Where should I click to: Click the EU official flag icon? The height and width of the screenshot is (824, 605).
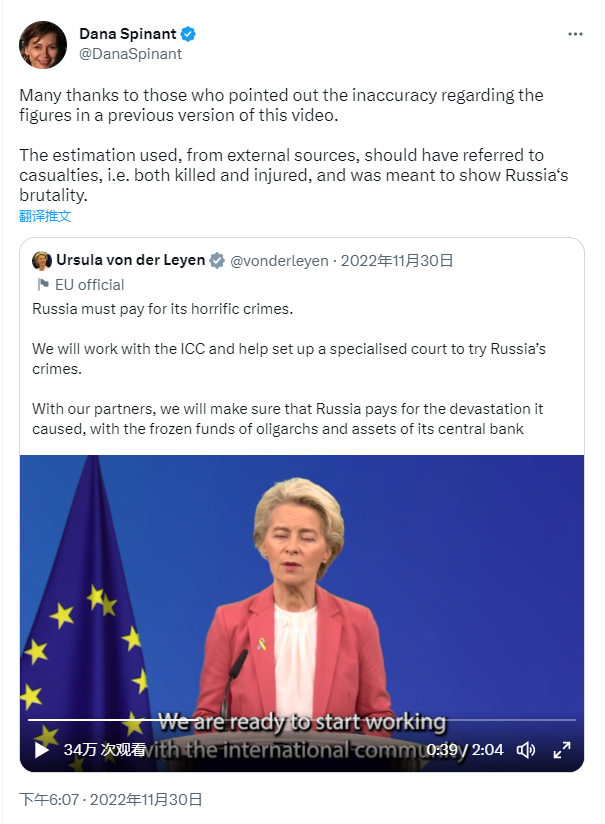pos(42,285)
